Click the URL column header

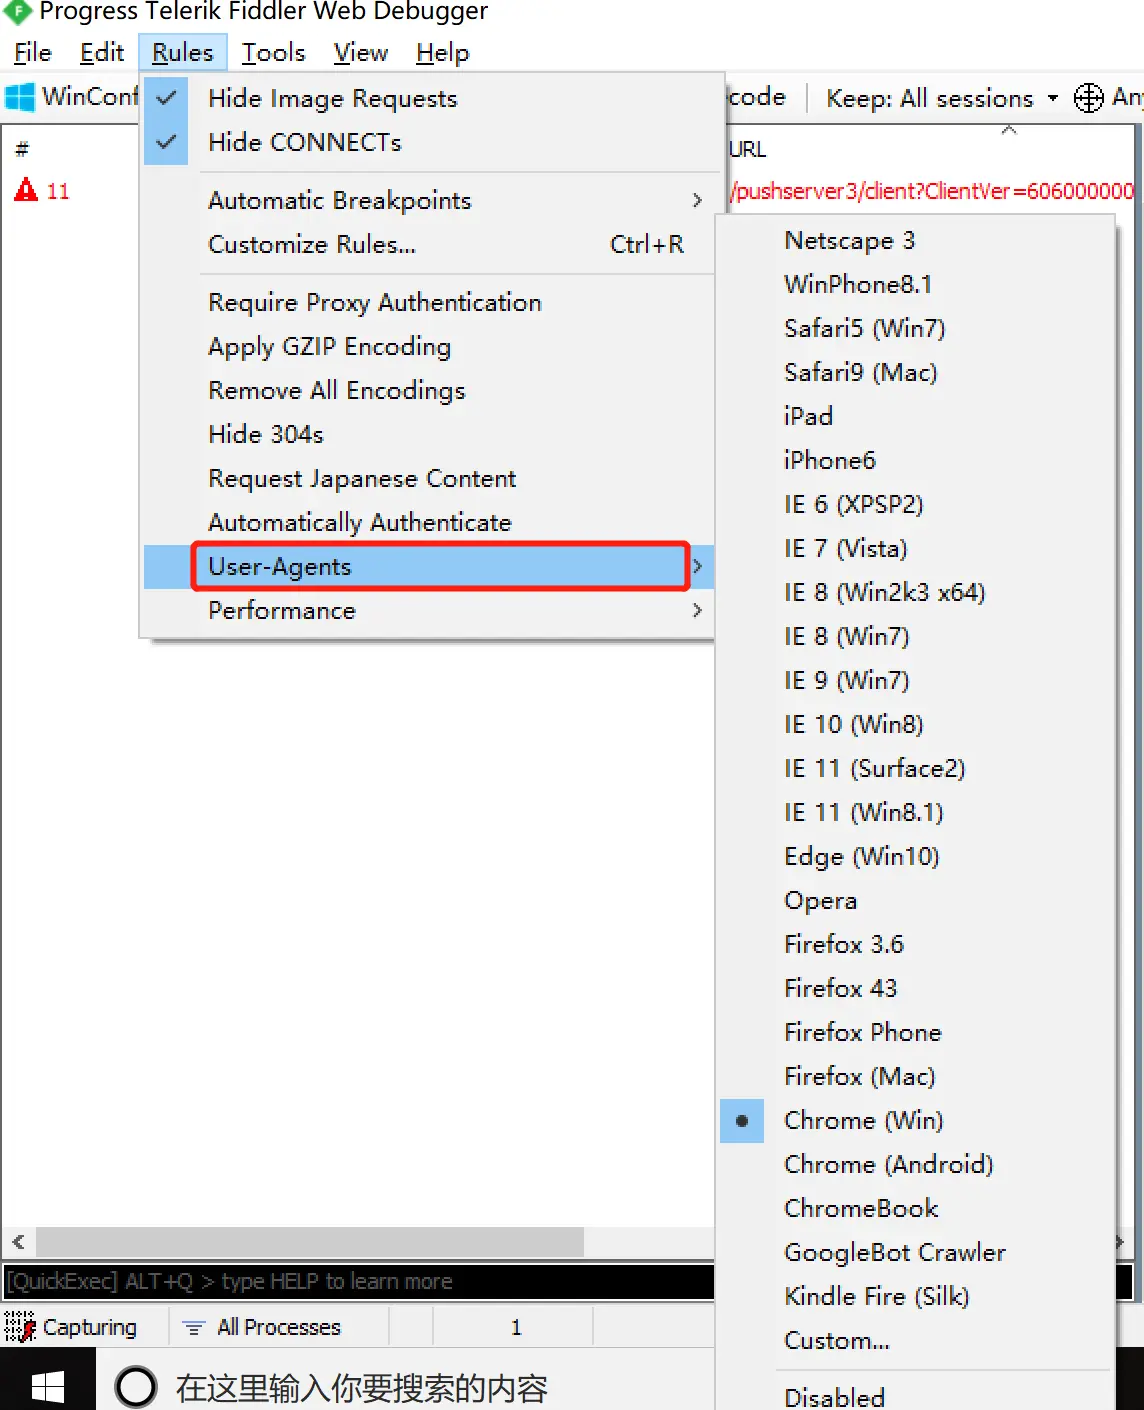click(x=747, y=149)
